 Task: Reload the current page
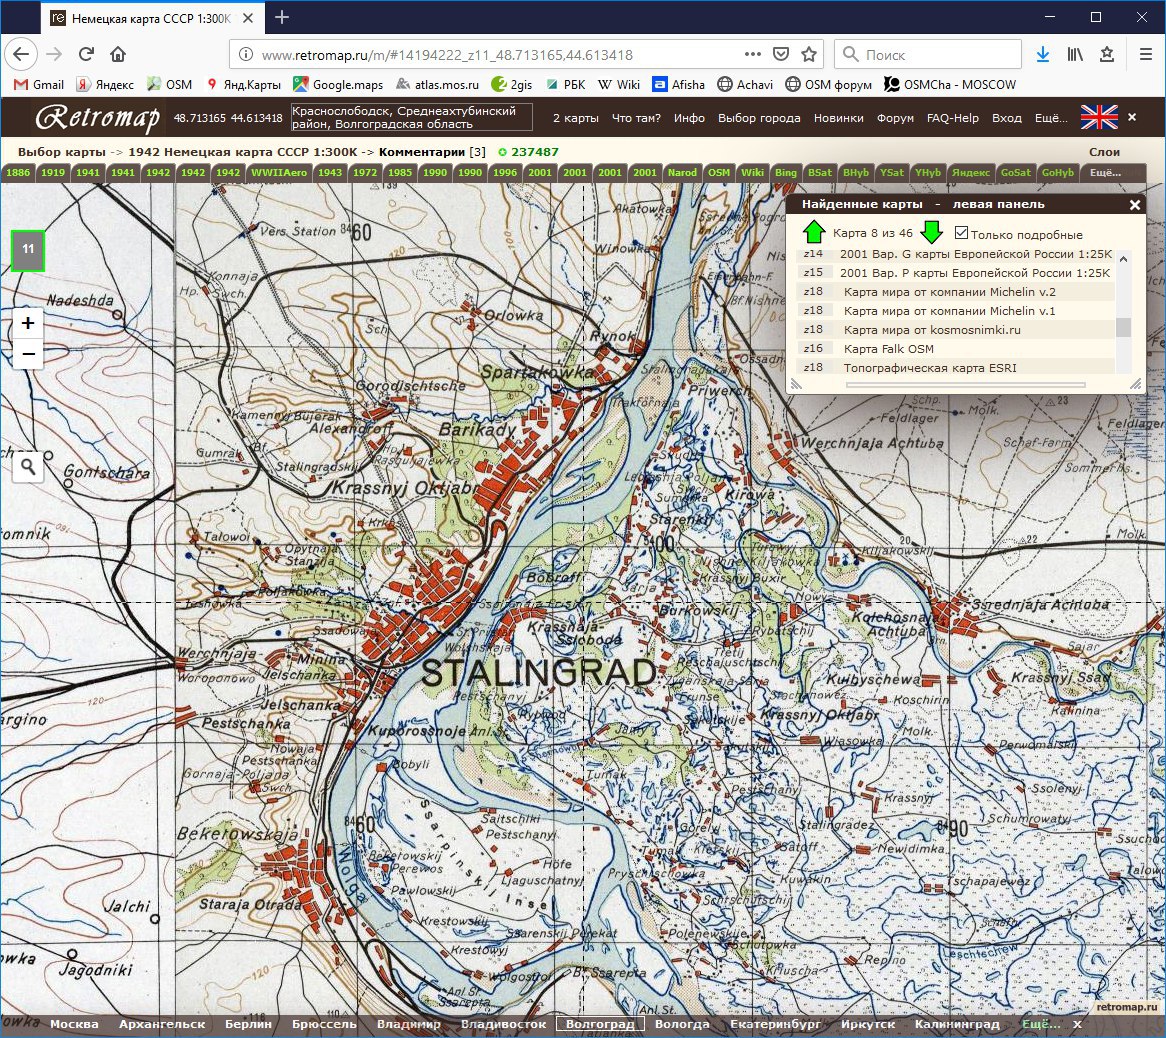(x=86, y=54)
